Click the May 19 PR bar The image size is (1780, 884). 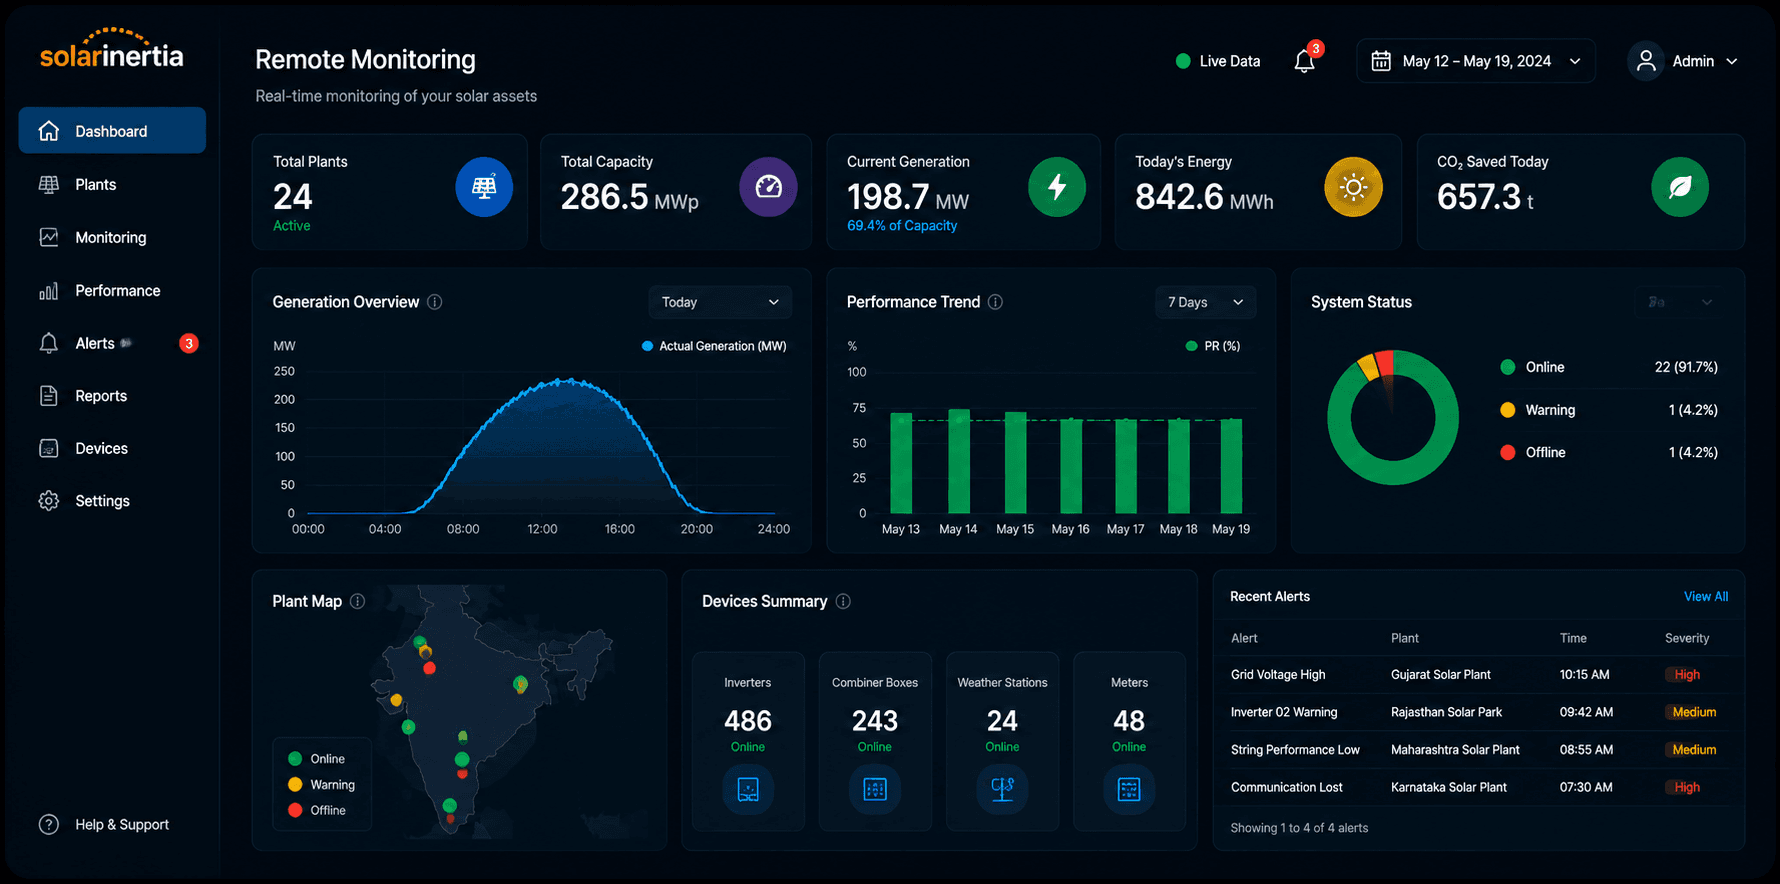(x=1231, y=466)
